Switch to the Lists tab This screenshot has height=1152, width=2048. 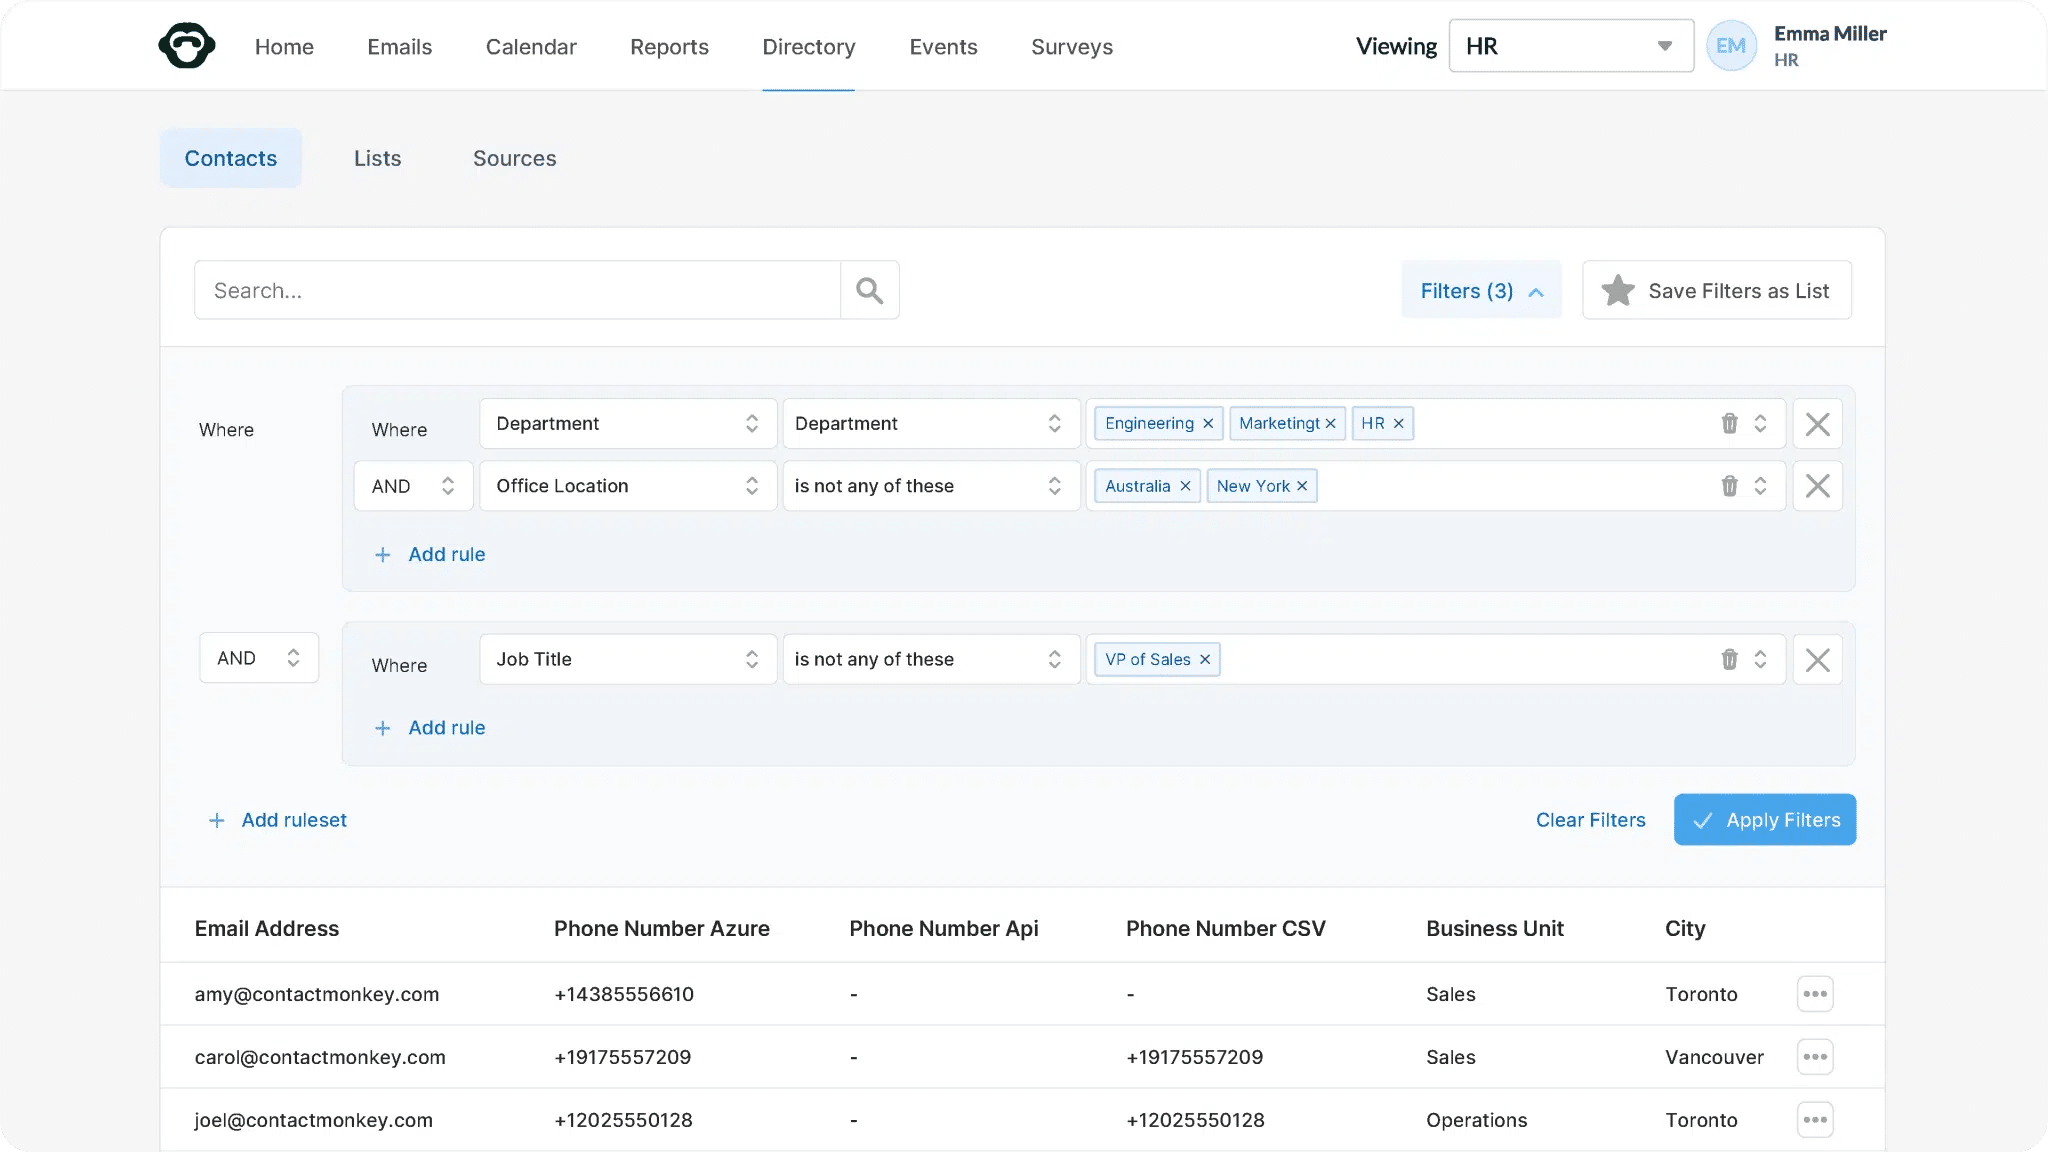tap(377, 158)
